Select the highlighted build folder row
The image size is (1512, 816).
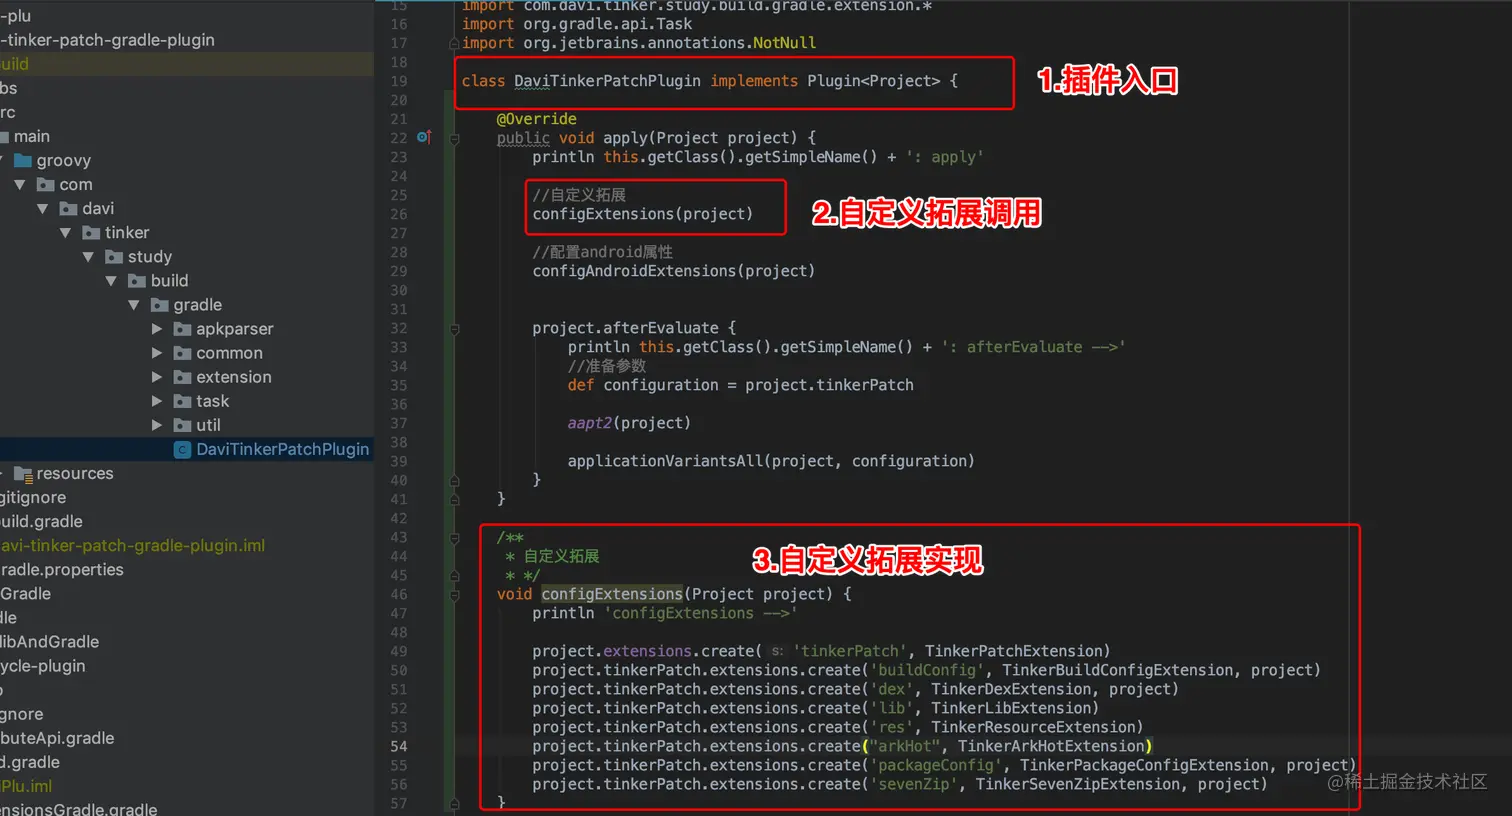186,64
